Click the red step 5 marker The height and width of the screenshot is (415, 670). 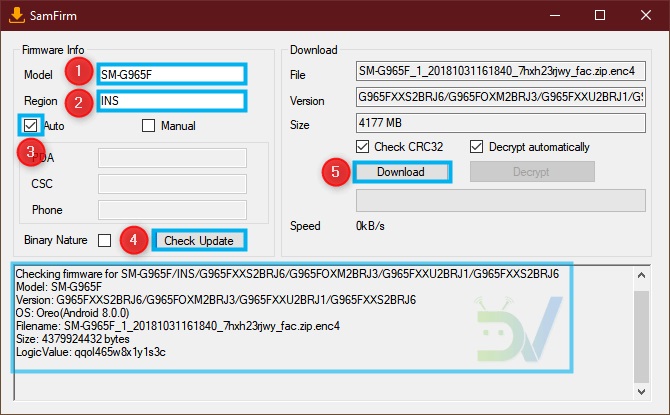coord(335,172)
